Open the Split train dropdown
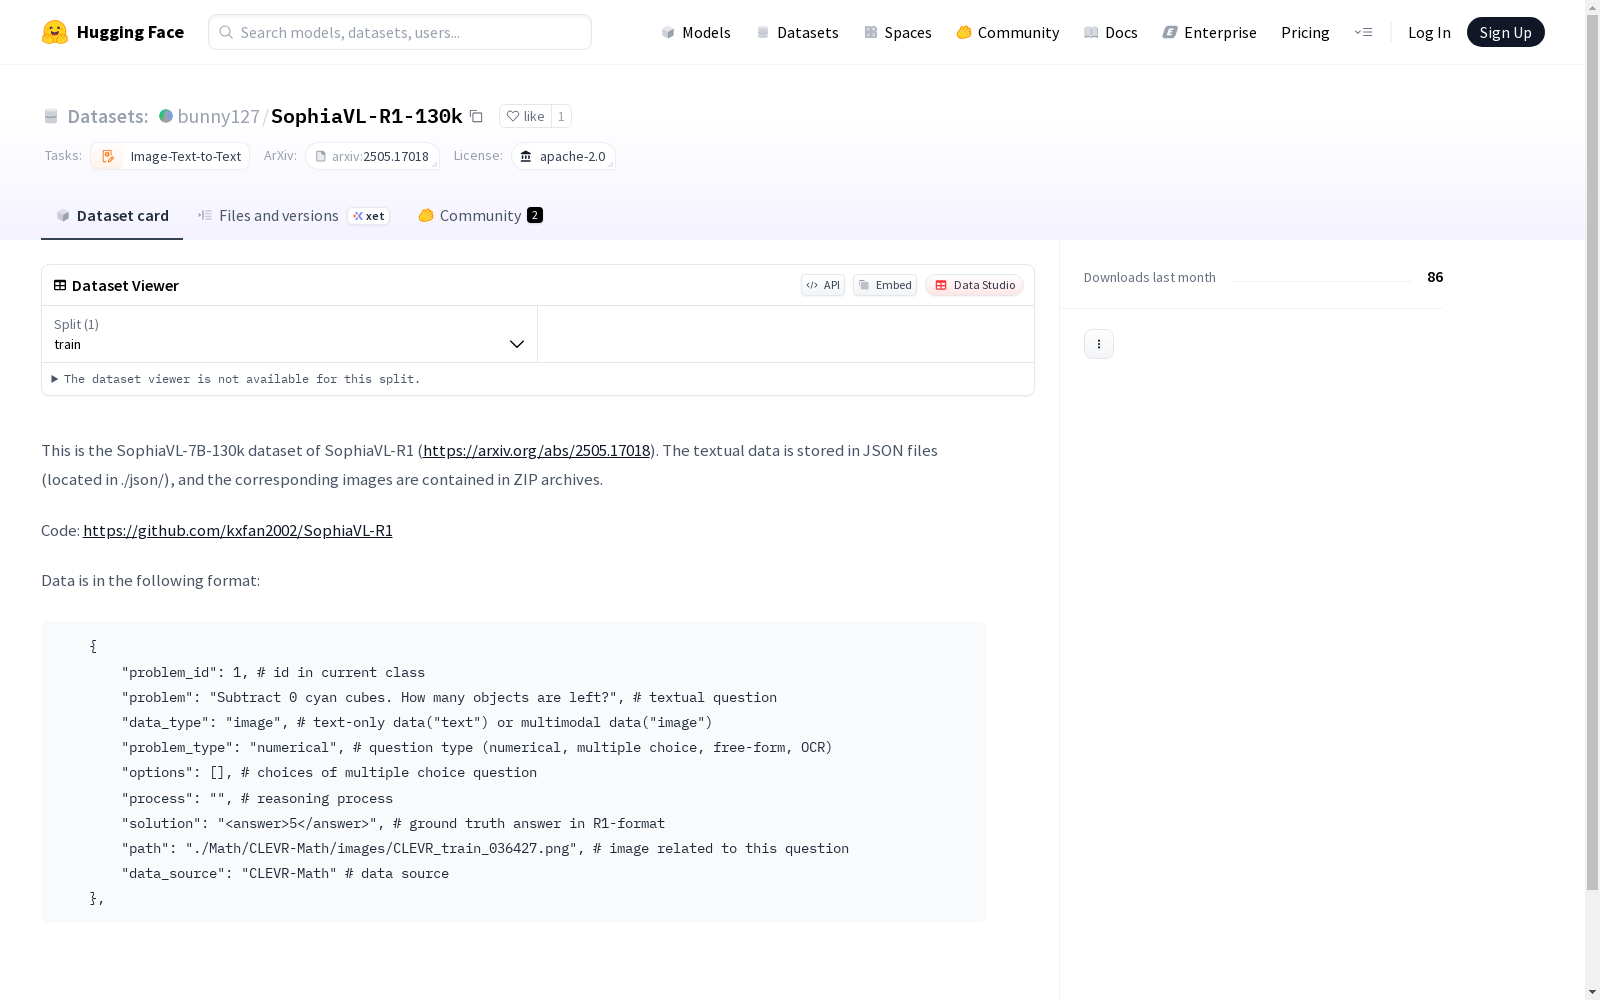Image resolution: width=1600 pixels, height=1000 pixels. (290, 334)
